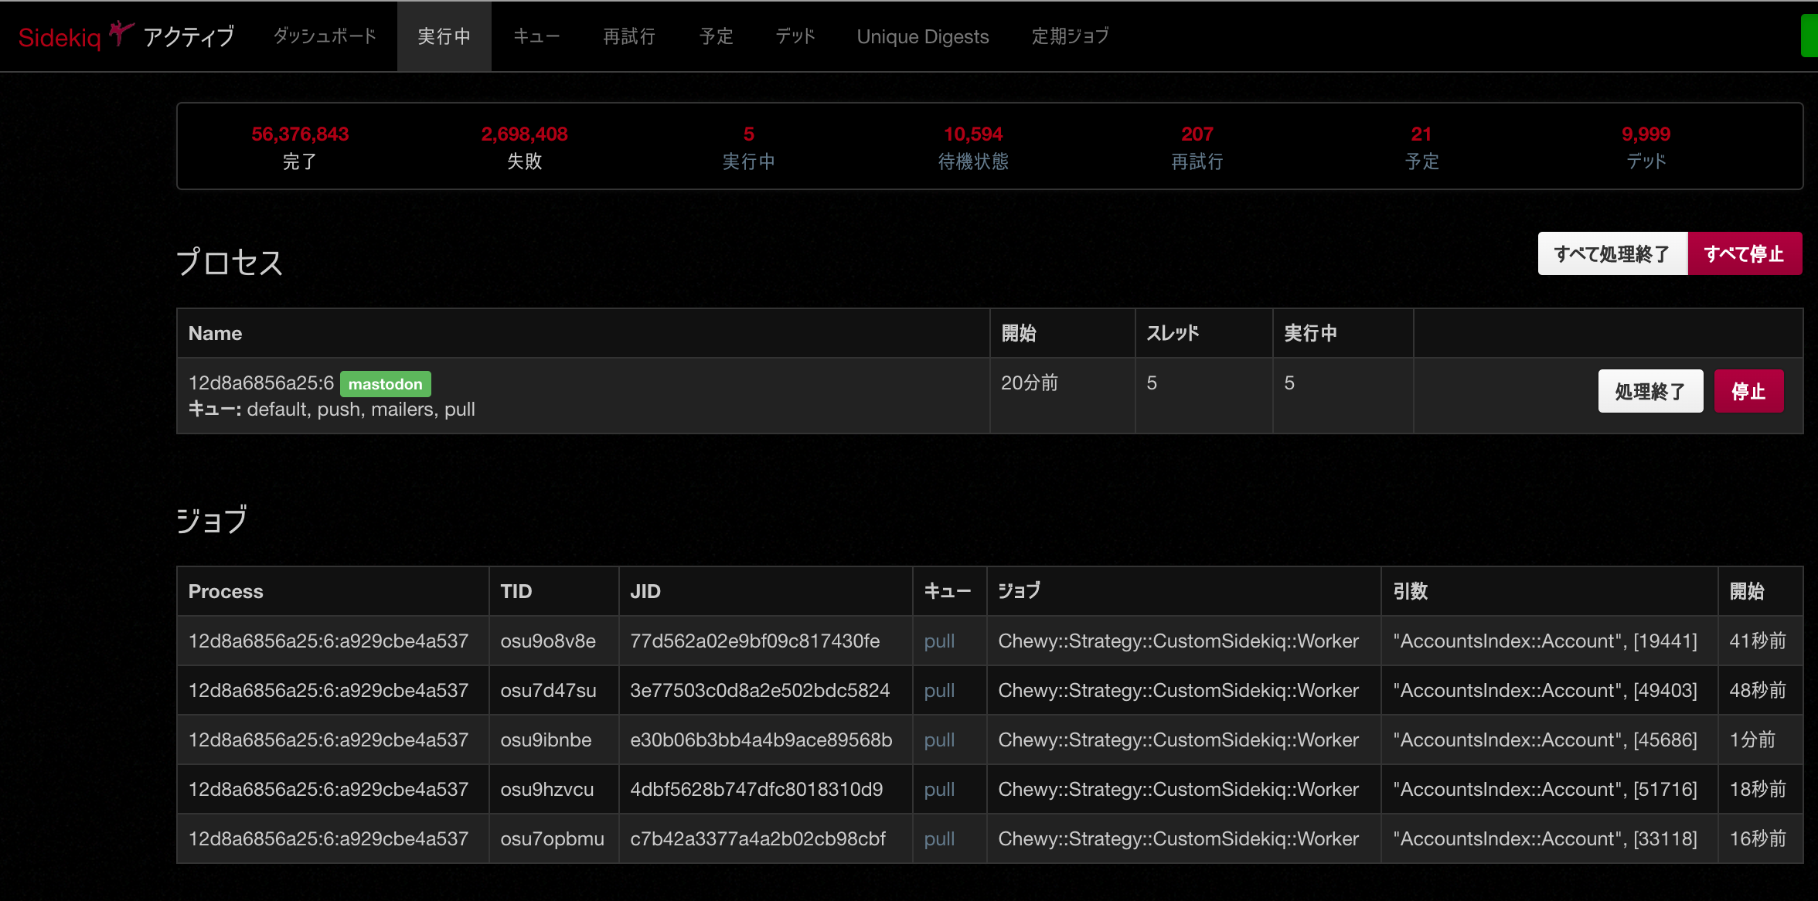
Task: Open the 待機状態 count 10,594
Action: (973, 134)
